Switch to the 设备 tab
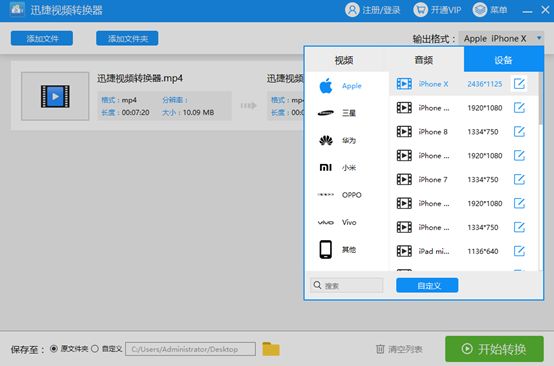Viewport: 554px width, 366px height. coord(503,60)
